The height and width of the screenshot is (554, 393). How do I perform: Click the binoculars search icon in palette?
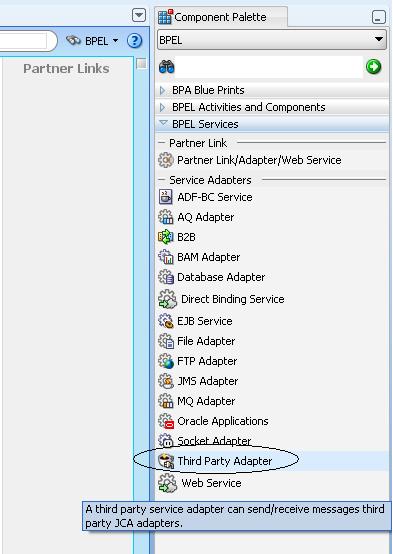click(166, 66)
